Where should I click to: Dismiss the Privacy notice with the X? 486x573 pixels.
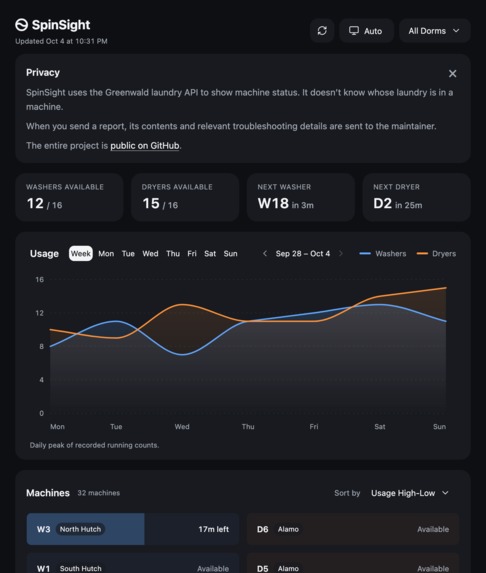click(x=452, y=73)
